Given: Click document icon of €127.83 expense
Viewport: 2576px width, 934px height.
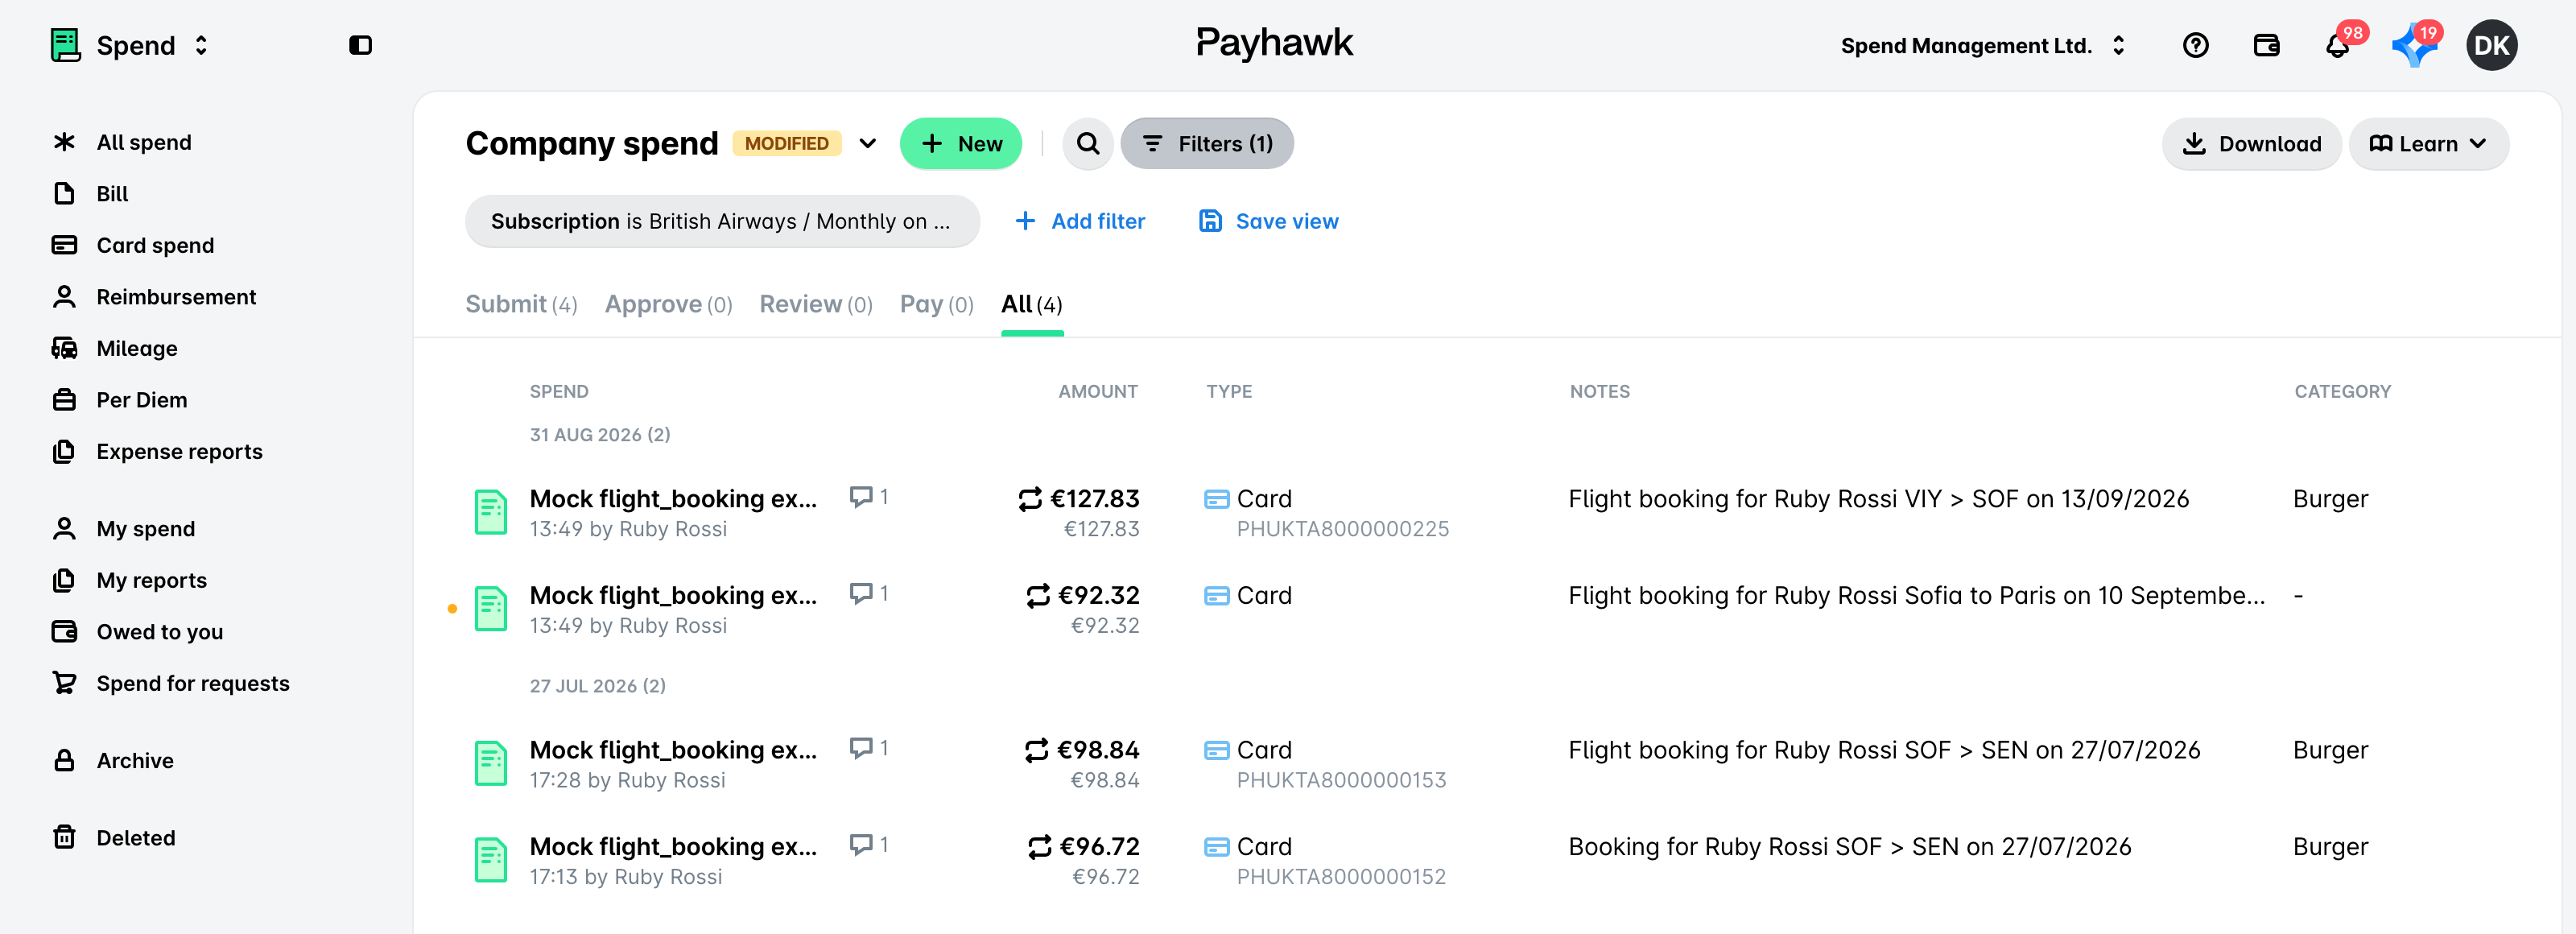Looking at the screenshot, I should tap(490, 512).
